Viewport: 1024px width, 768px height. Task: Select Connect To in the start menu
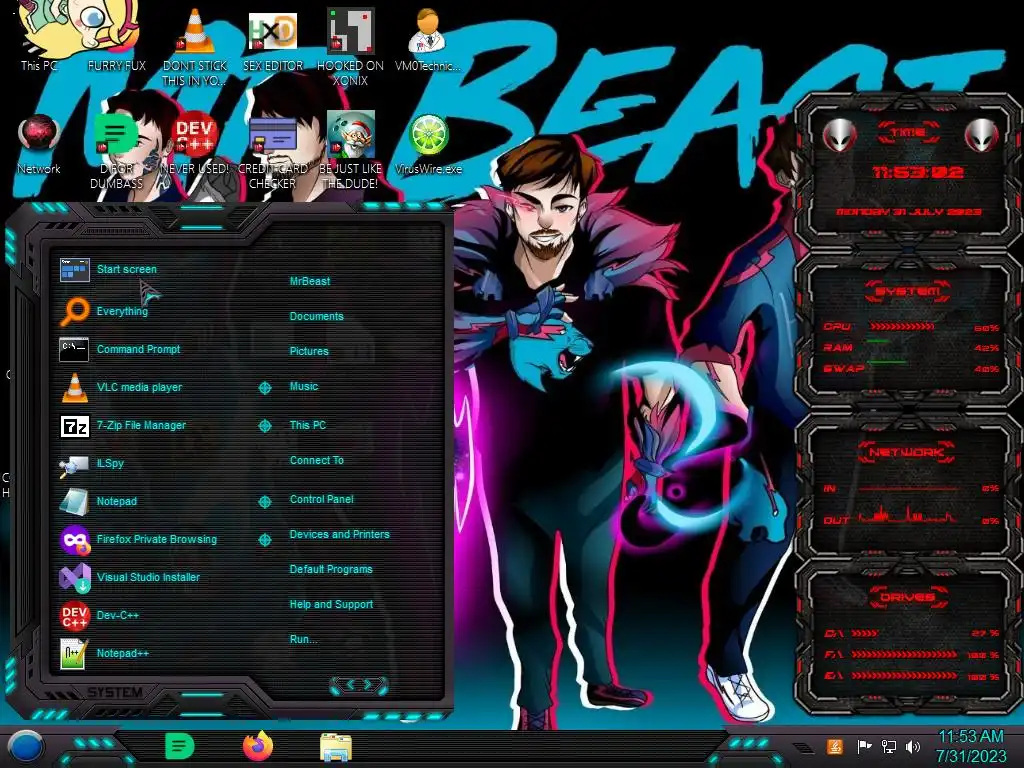pos(316,460)
